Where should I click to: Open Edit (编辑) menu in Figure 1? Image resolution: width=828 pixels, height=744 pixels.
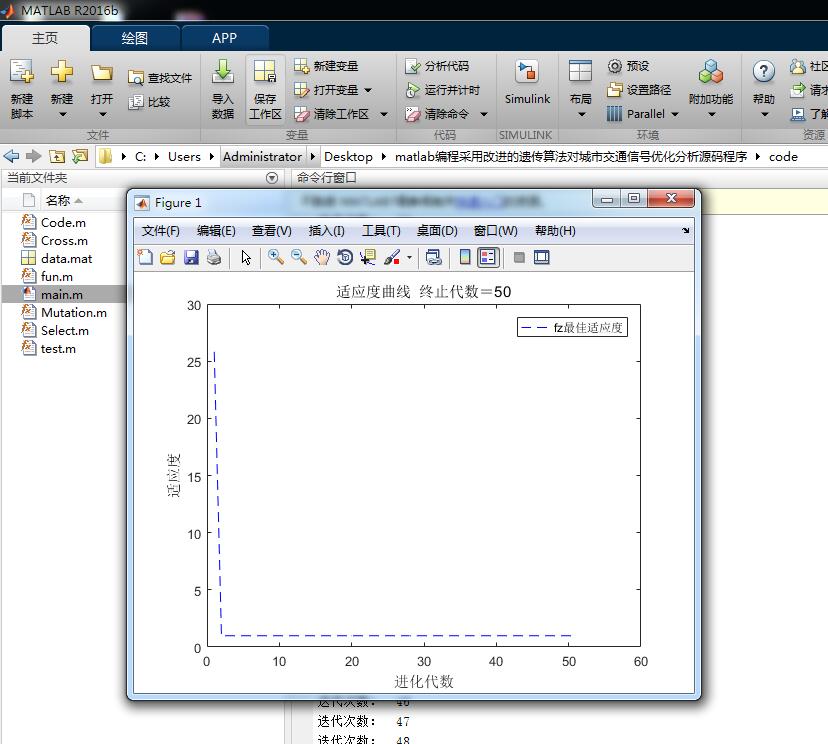pos(216,231)
